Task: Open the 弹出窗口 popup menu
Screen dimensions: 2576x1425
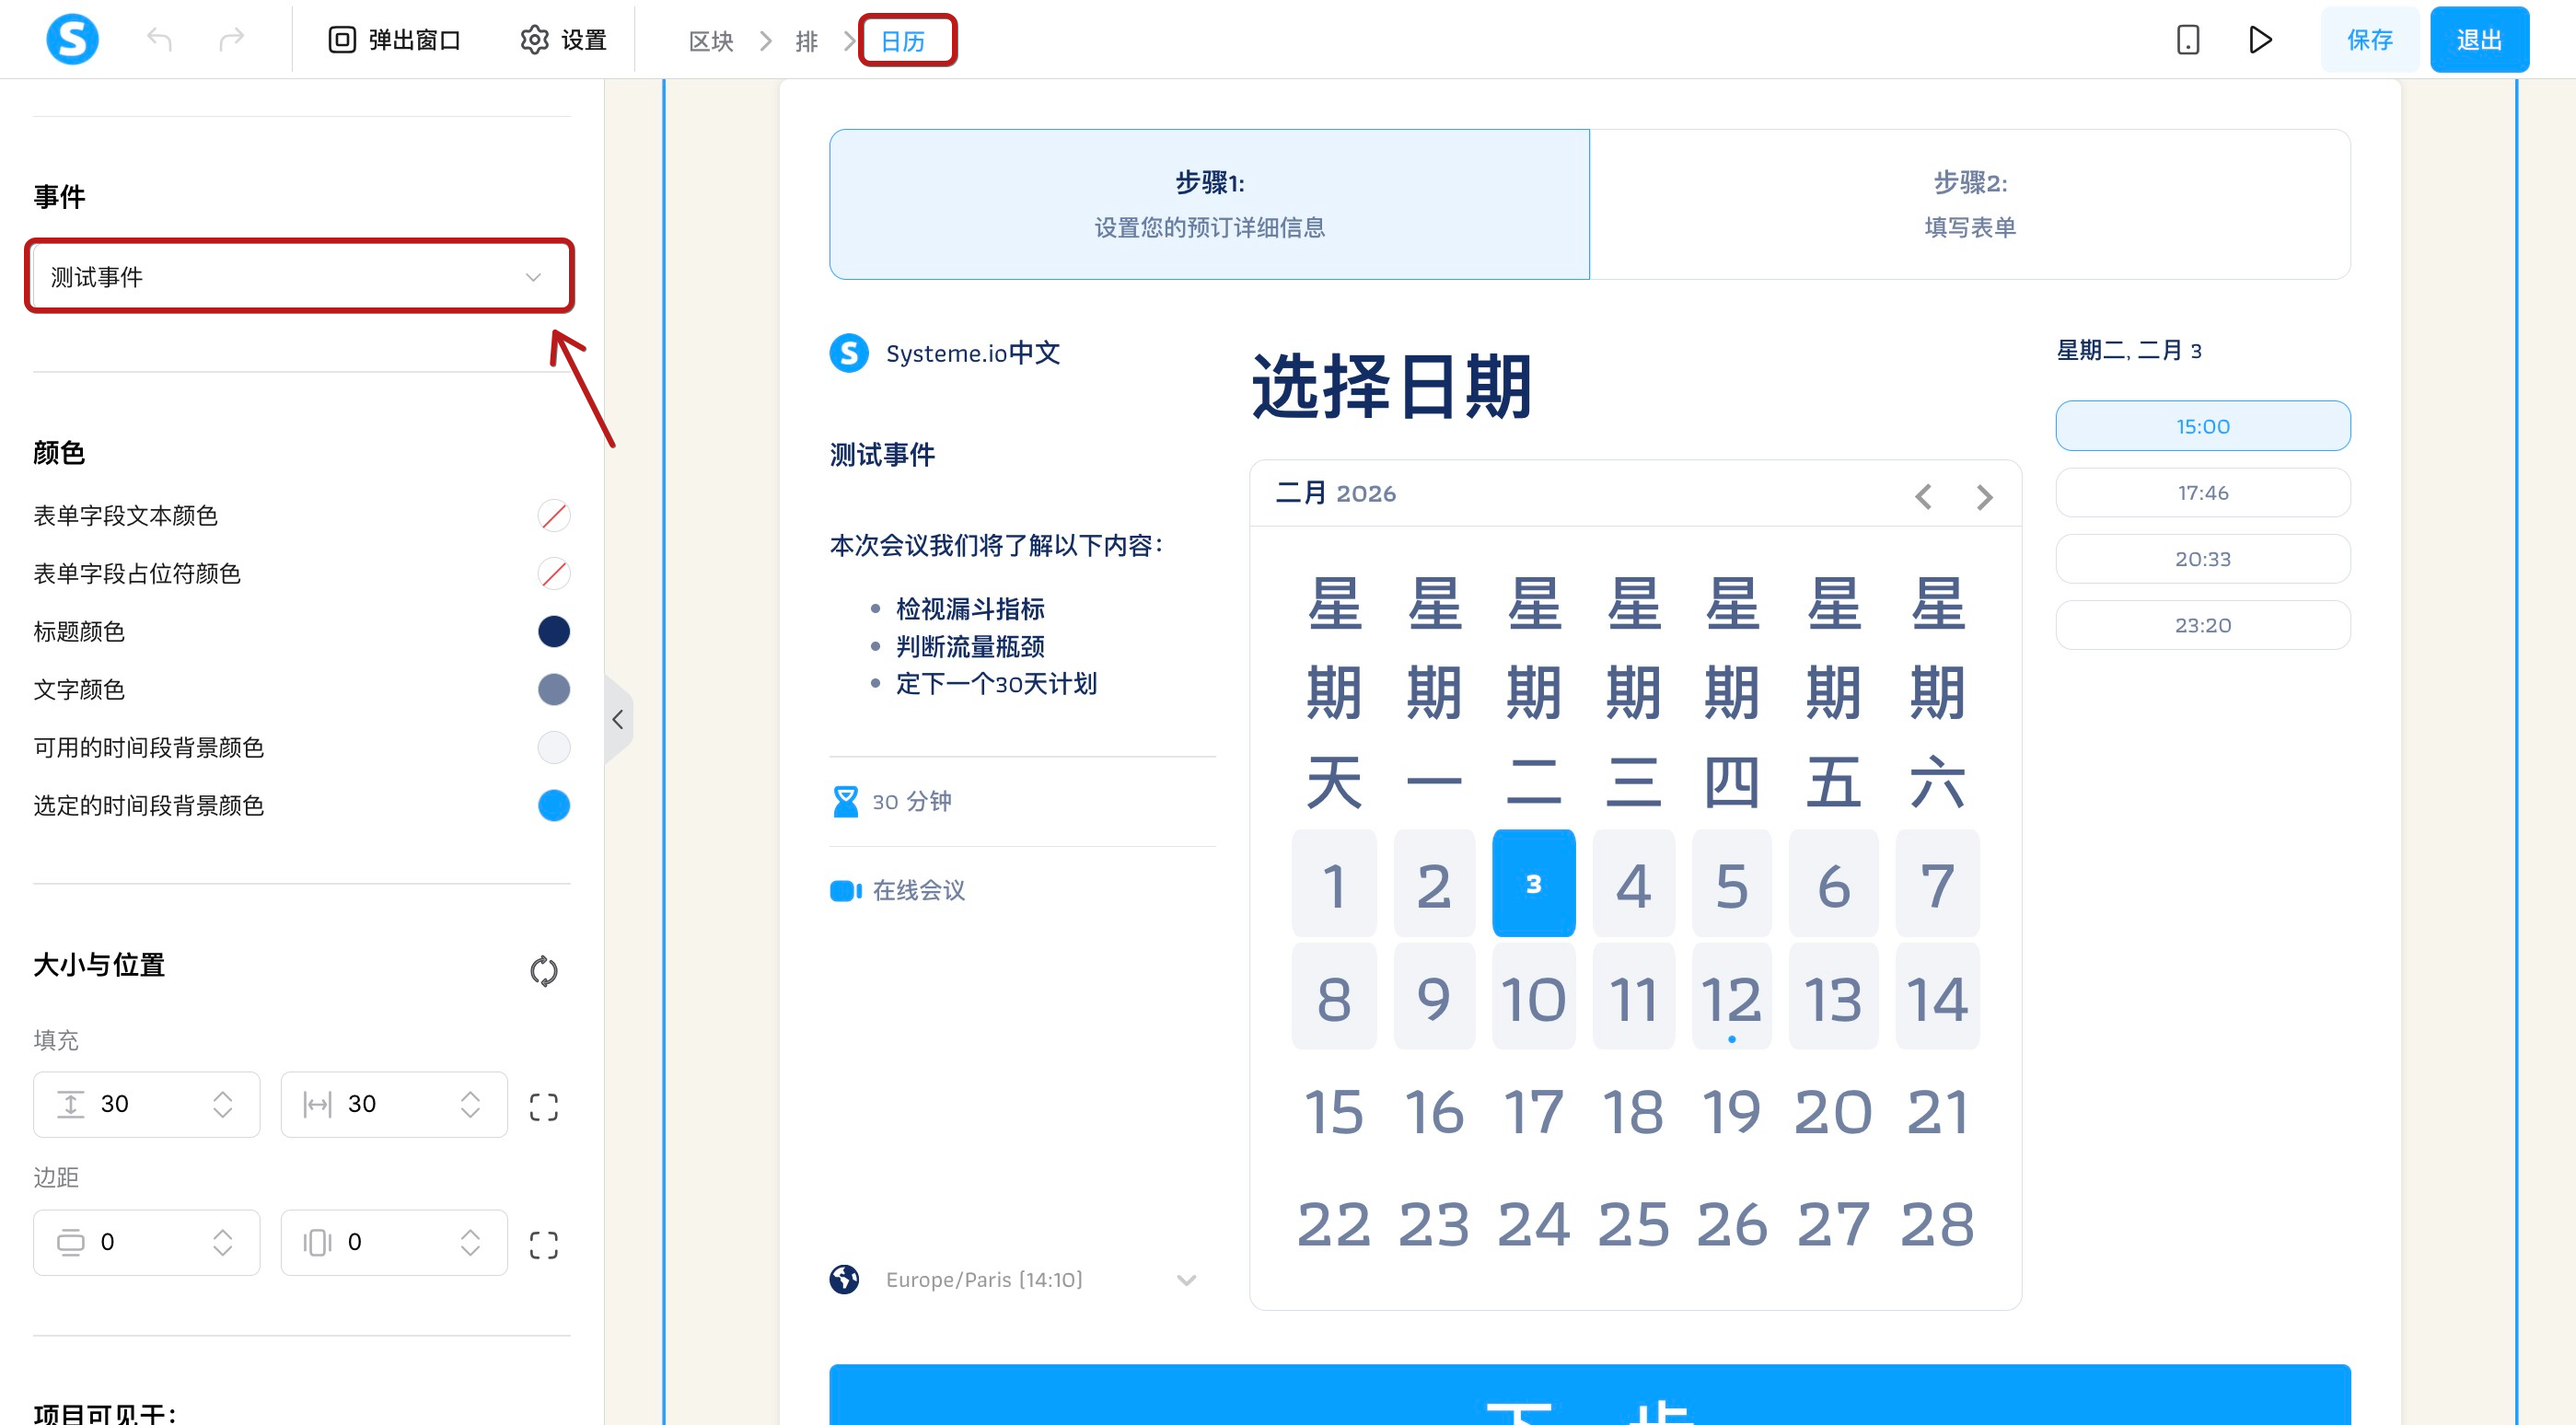Action: point(394,40)
